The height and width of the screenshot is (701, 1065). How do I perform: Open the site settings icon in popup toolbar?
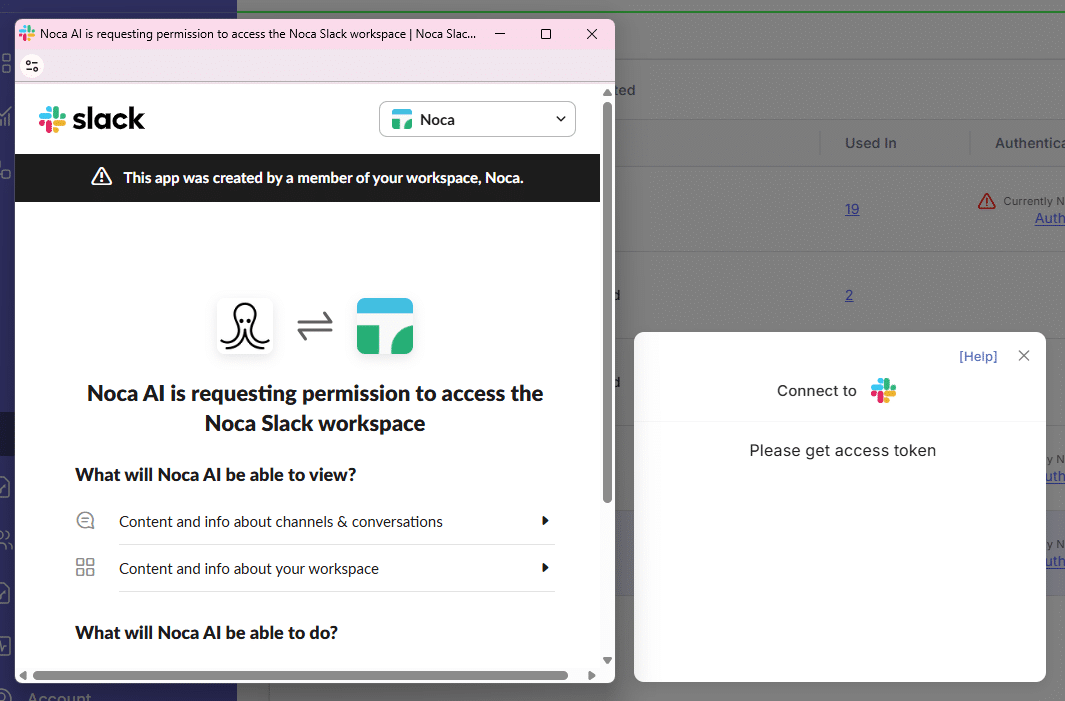[x=32, y=66]
